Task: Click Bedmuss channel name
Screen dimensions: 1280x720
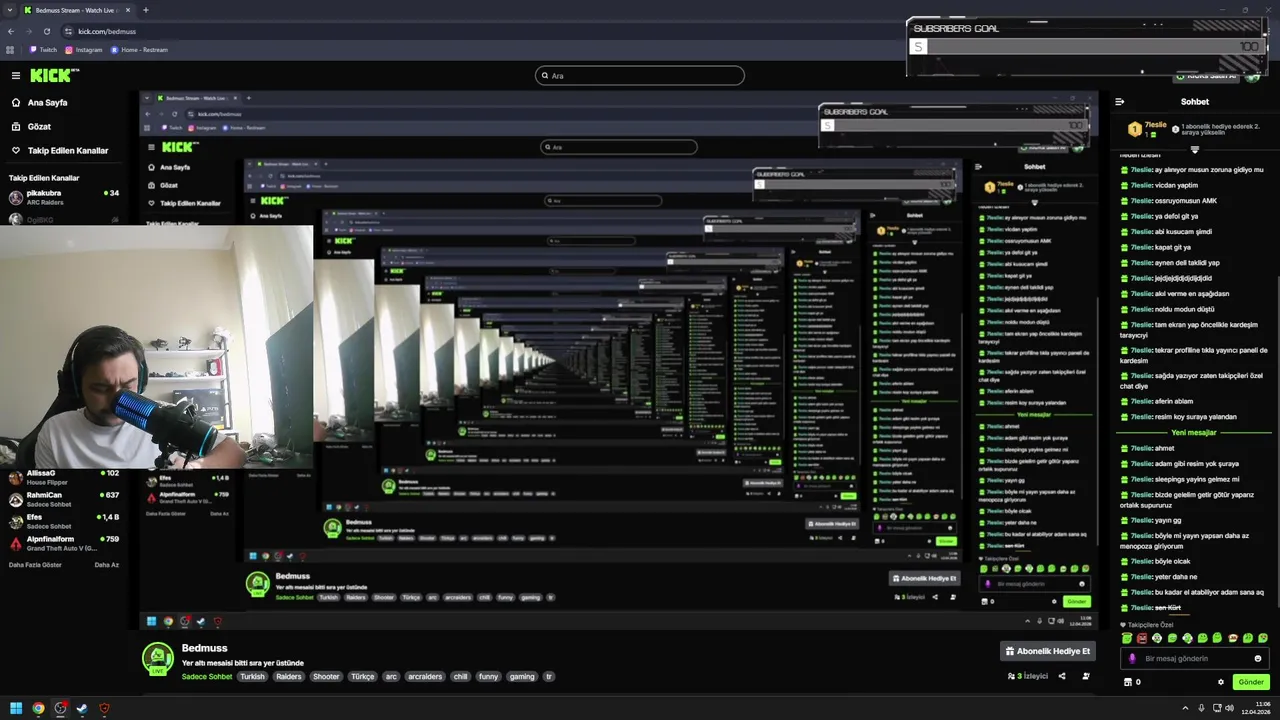Action: coord(204,648)
